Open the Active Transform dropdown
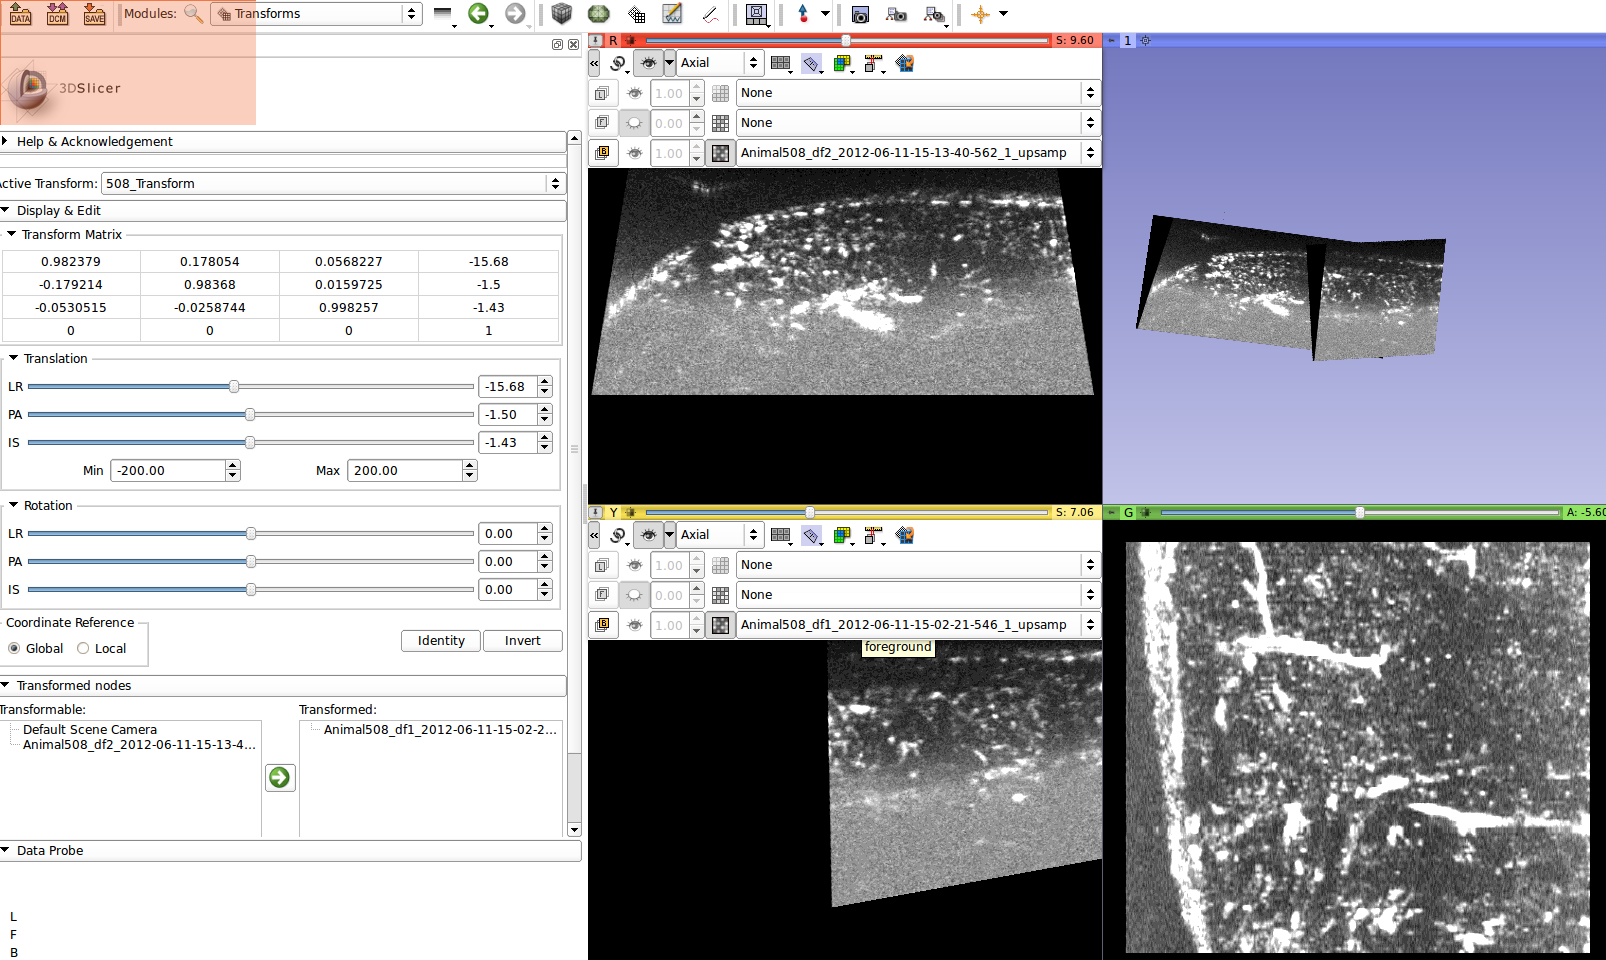The height and width of the screenshot is (960, 1606). pos(333,183)
